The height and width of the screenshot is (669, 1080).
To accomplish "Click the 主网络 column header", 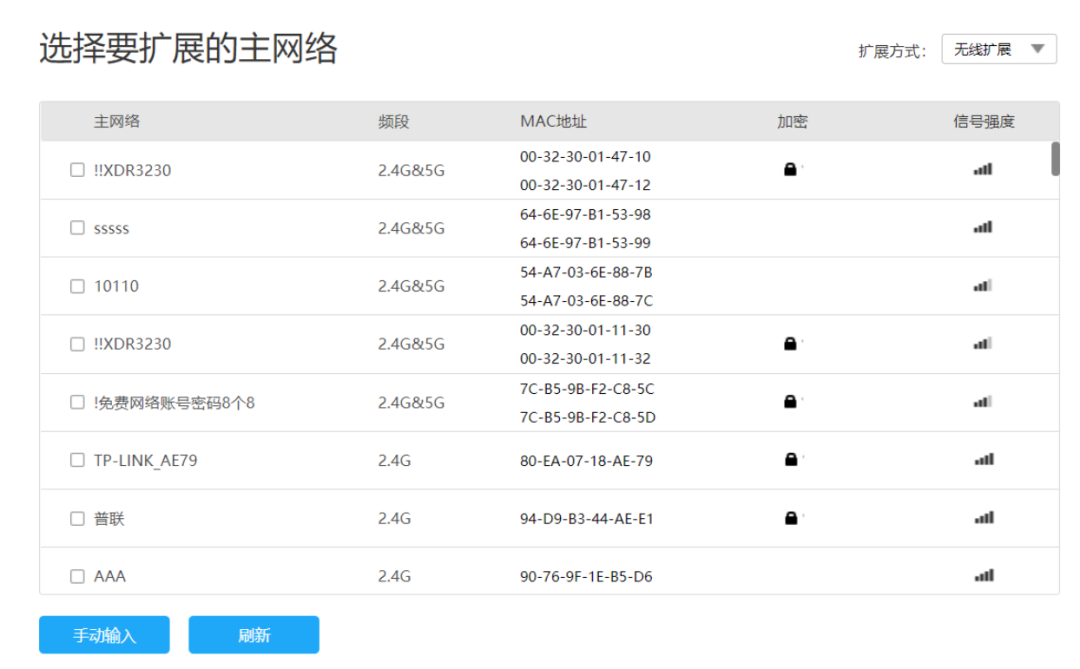I will [116, 122].
